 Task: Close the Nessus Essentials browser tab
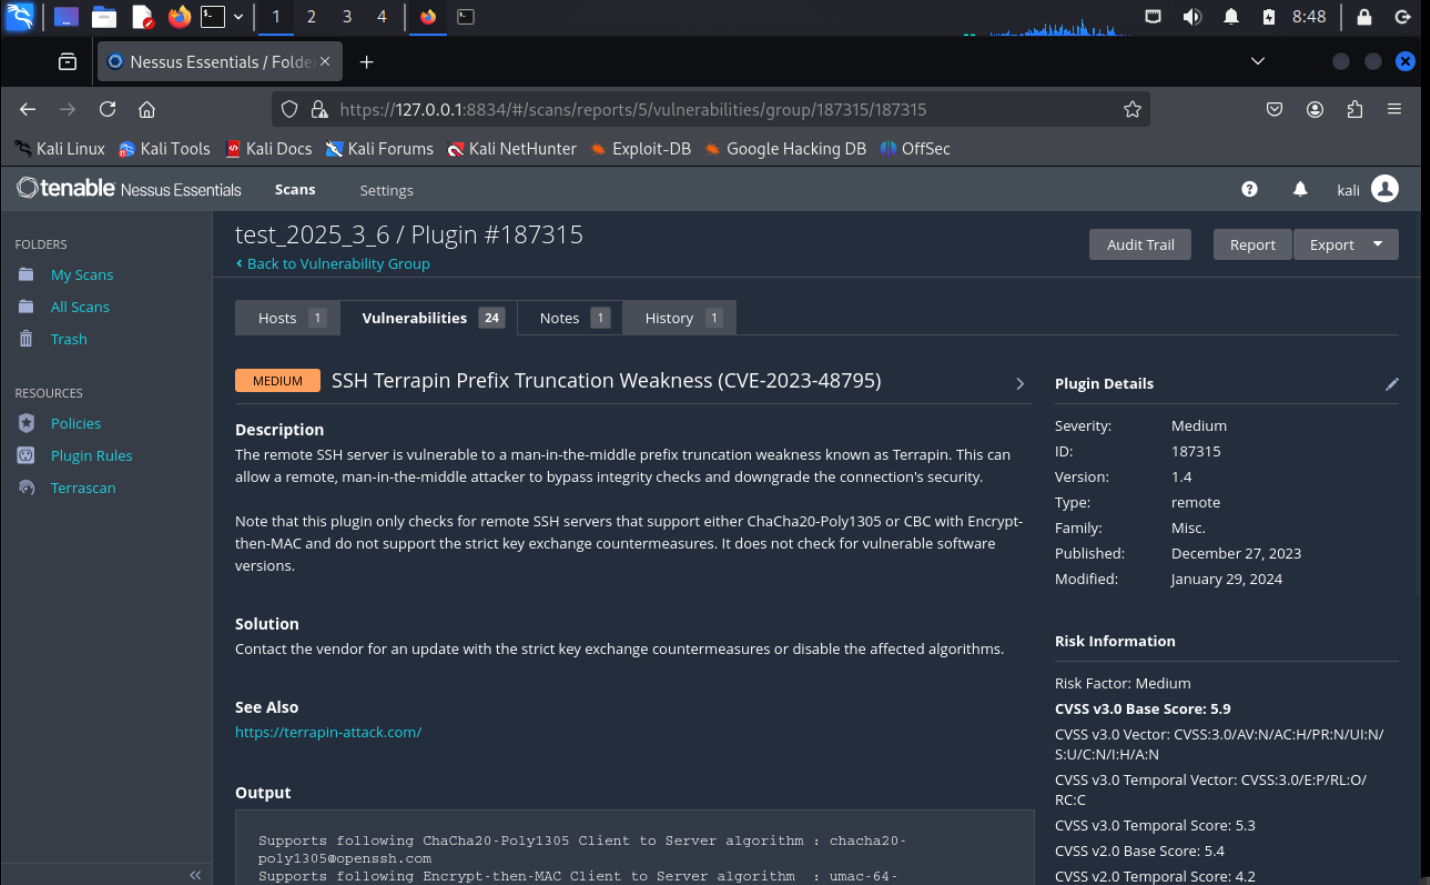(x=325, y=62)
